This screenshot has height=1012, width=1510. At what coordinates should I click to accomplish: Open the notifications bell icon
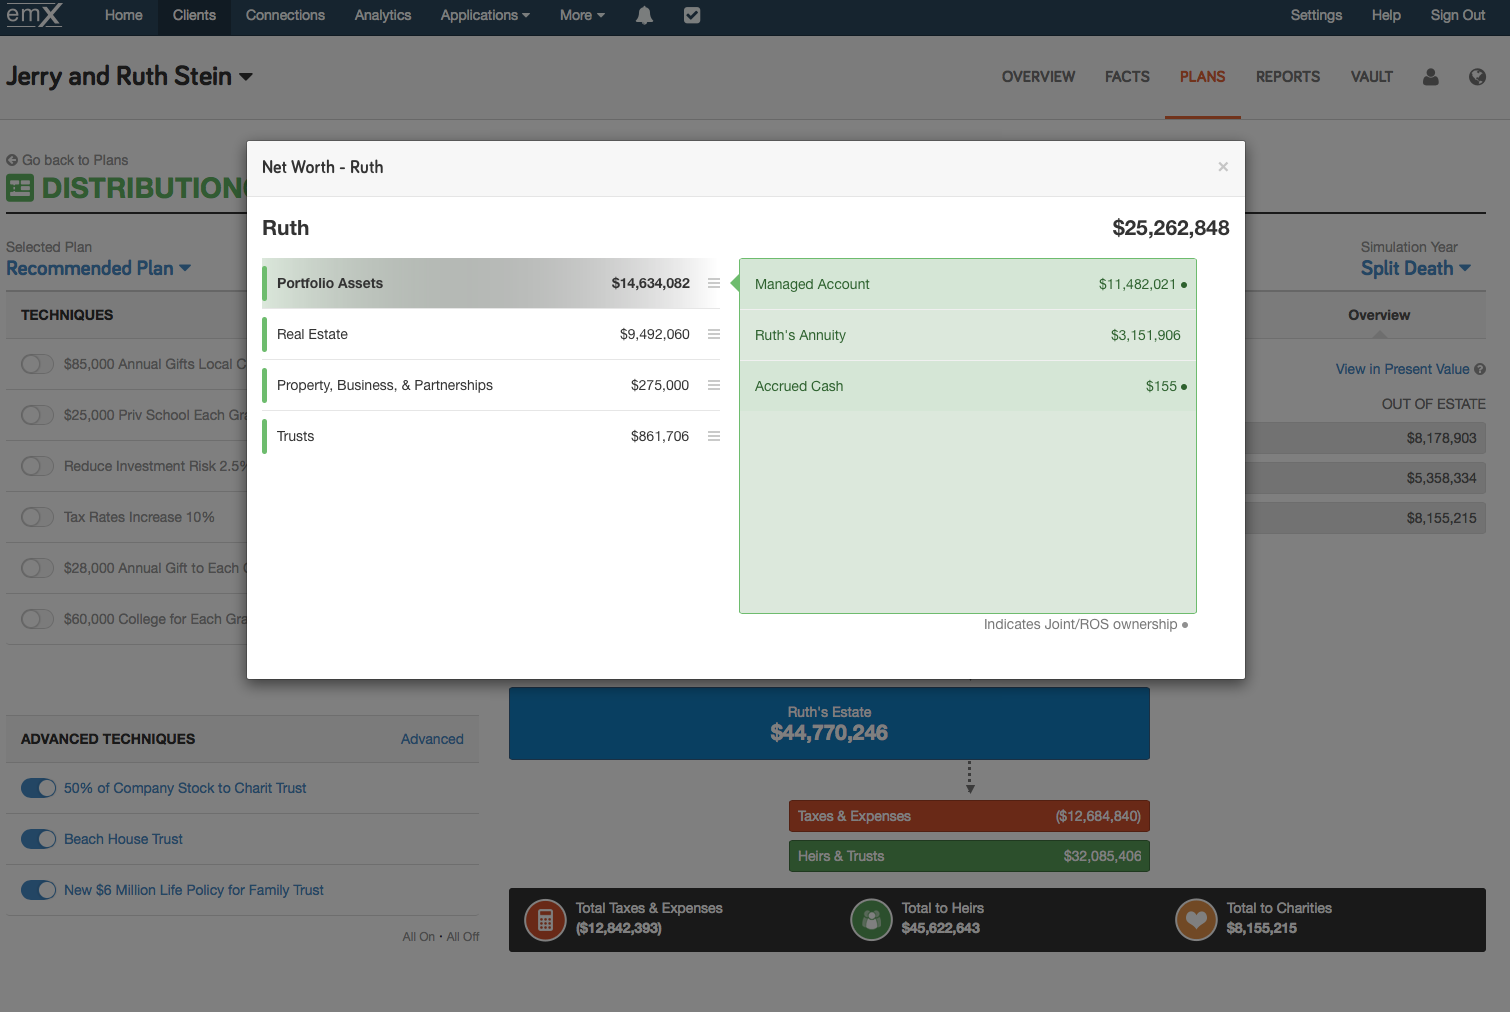tap(644, 15)
